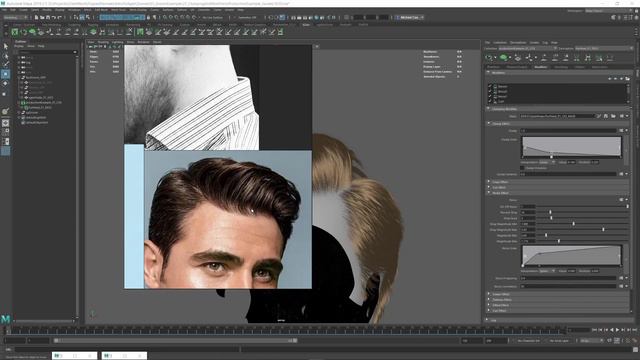The height and width of the screenshot is (360, 640).
Task: Collapse the Clumping Modifier section
Action: [x=489, y=109]
